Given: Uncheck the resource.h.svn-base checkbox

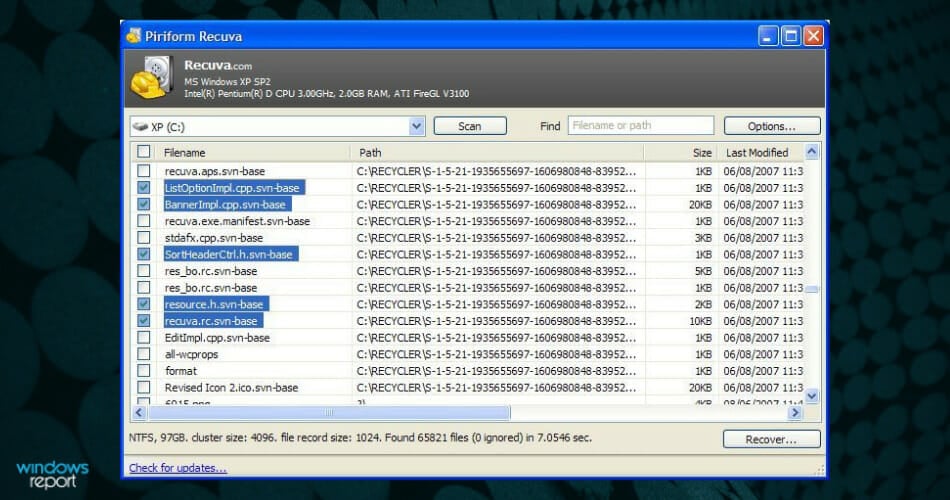Looking at the screenshot, I should click(x=144, y=304).
